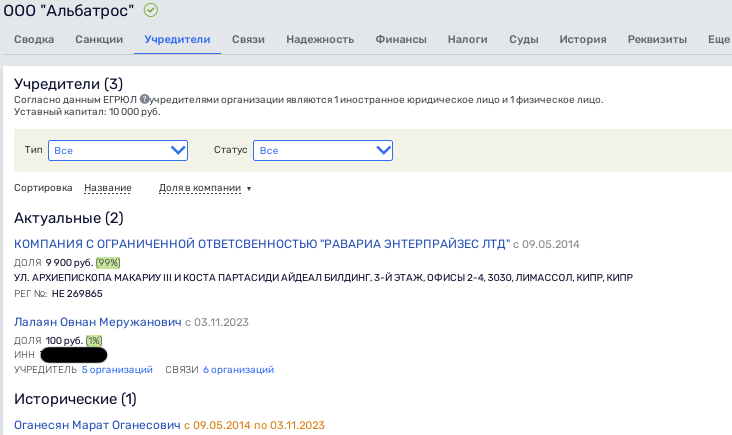Open the Надежность tab

(x=320, y=40)
